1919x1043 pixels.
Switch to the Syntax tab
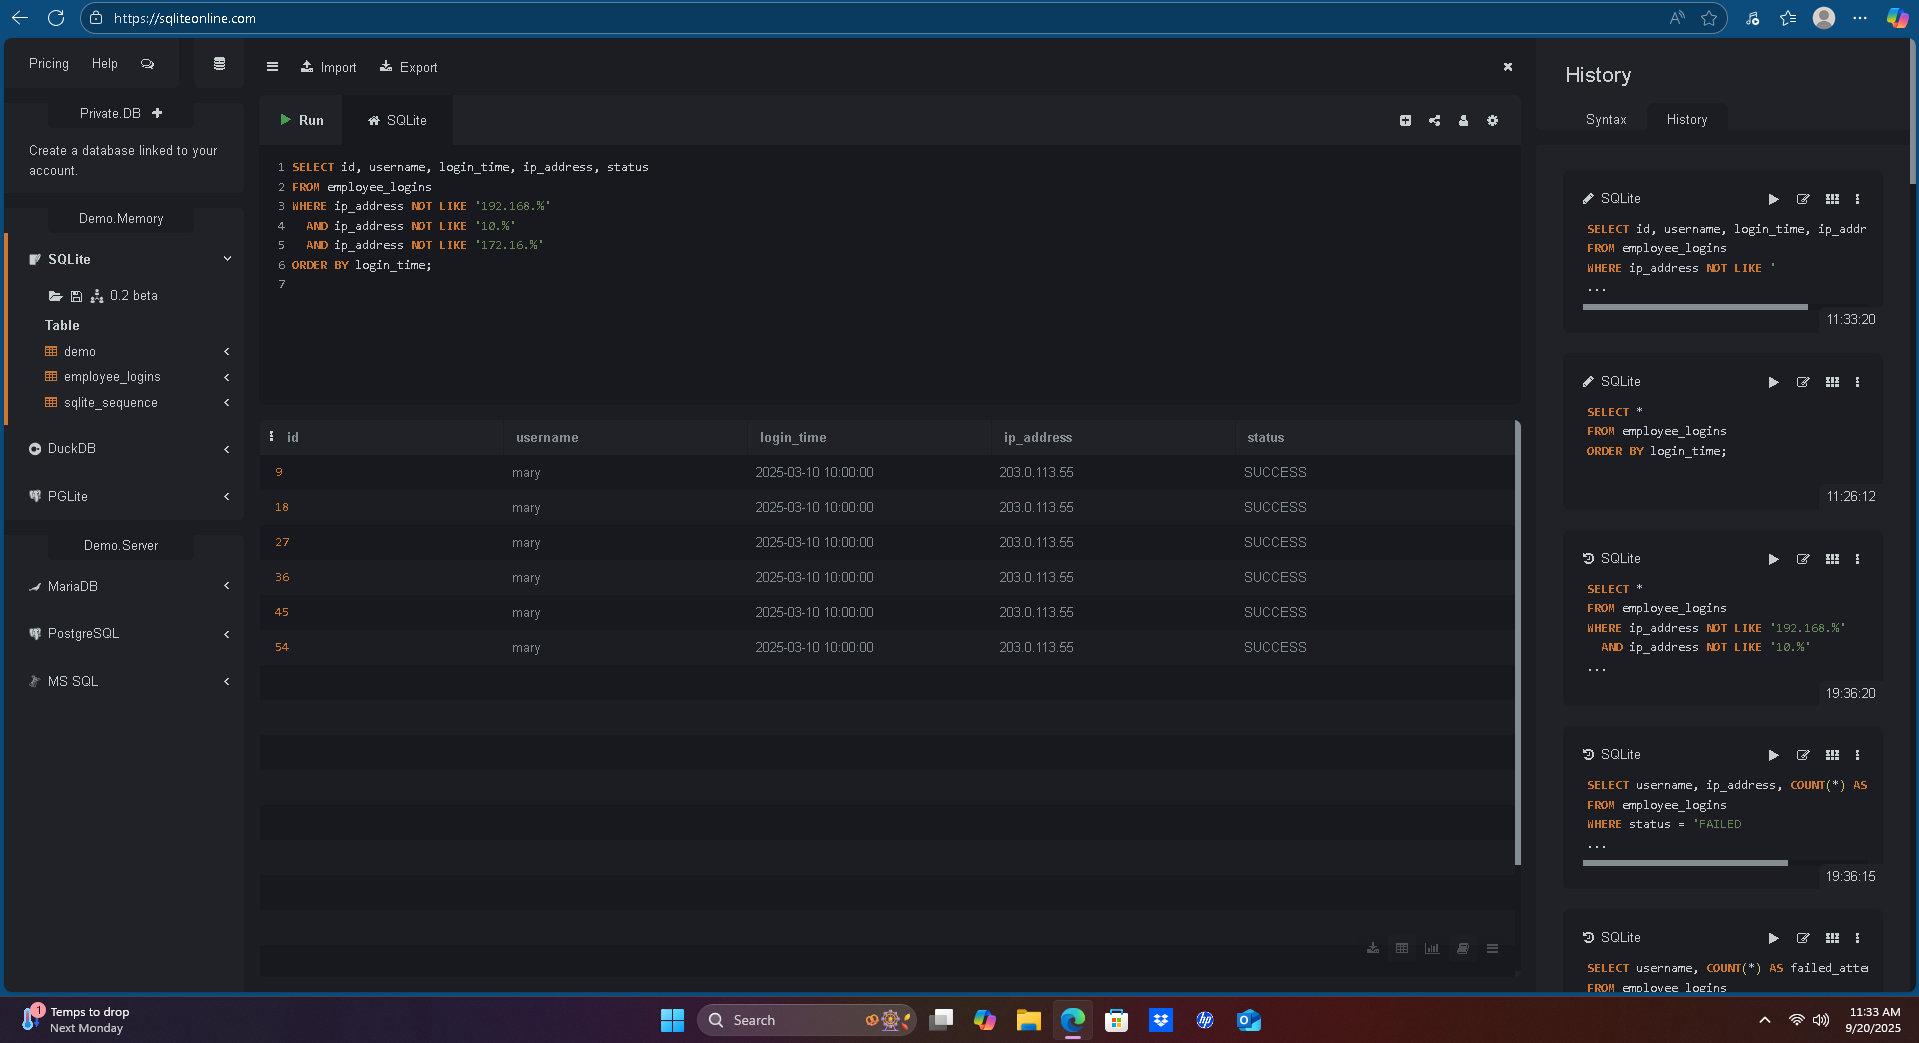pos(1605,119)
